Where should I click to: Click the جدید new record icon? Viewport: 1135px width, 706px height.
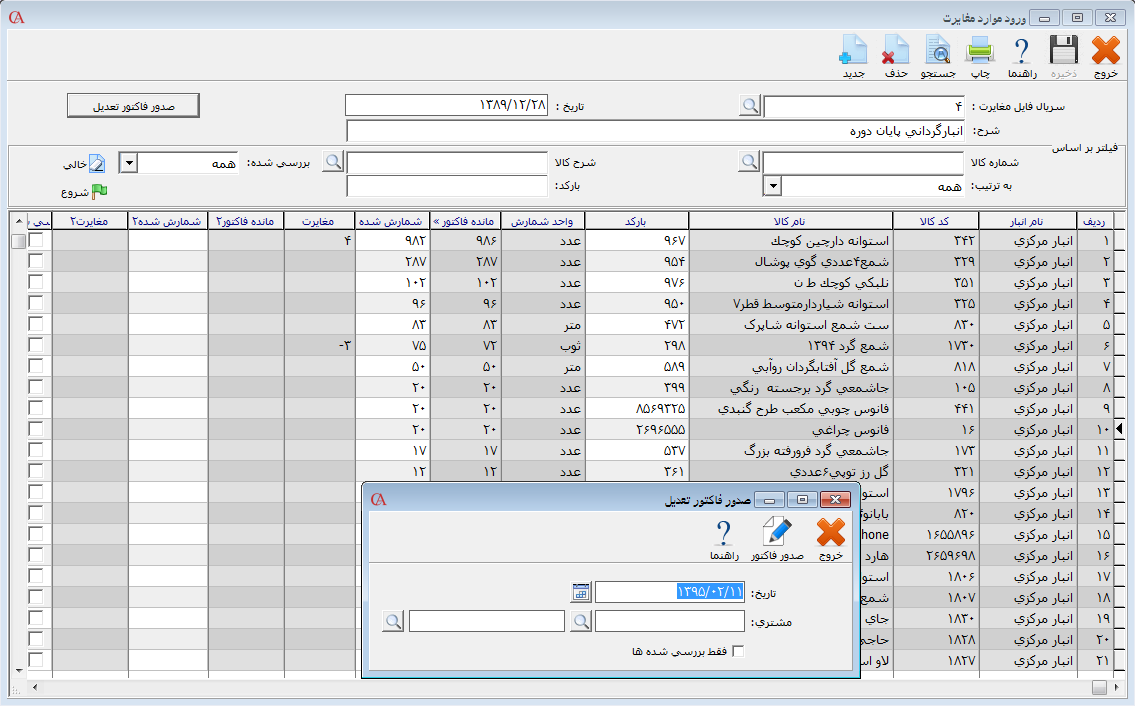853,51
